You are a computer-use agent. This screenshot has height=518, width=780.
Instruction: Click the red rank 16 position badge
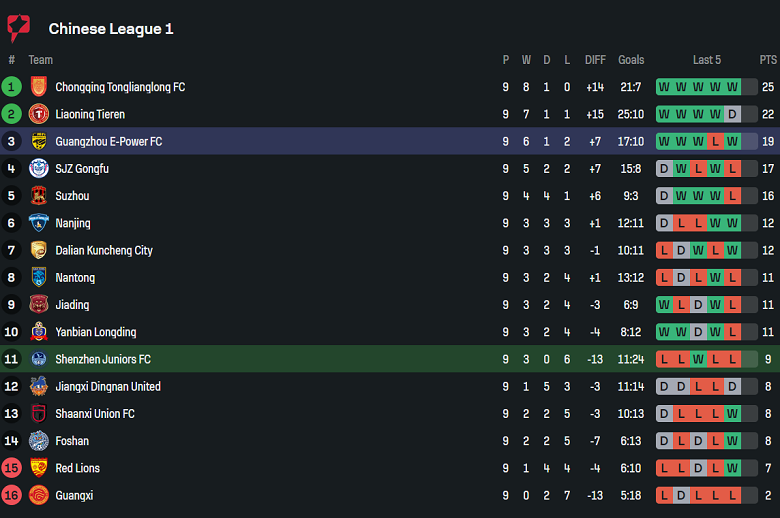tap(12, 495)
